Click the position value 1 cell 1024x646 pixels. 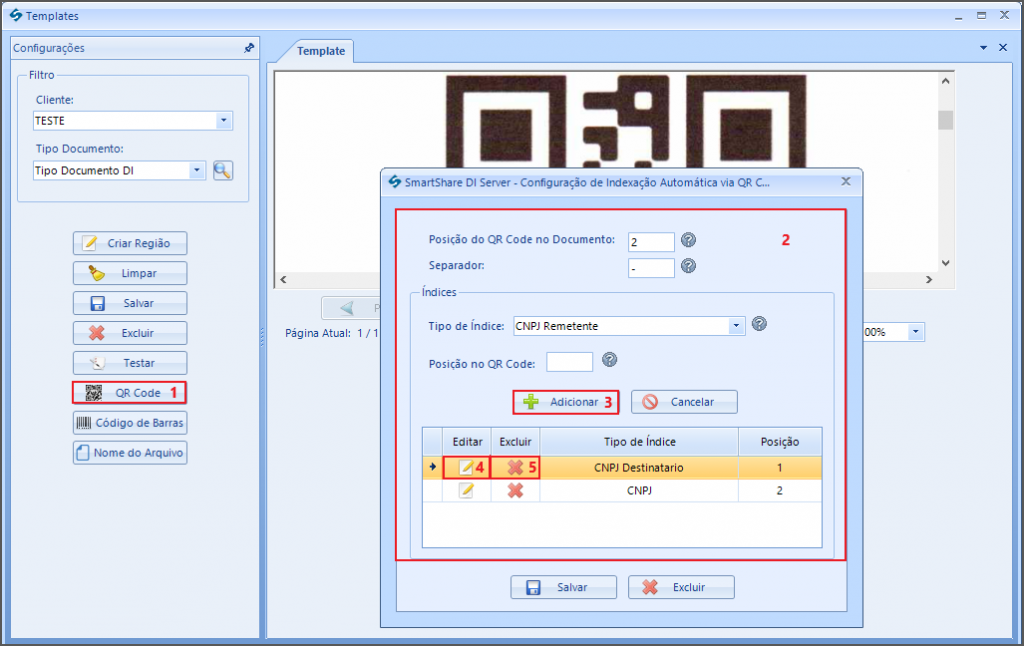[780, 468]
